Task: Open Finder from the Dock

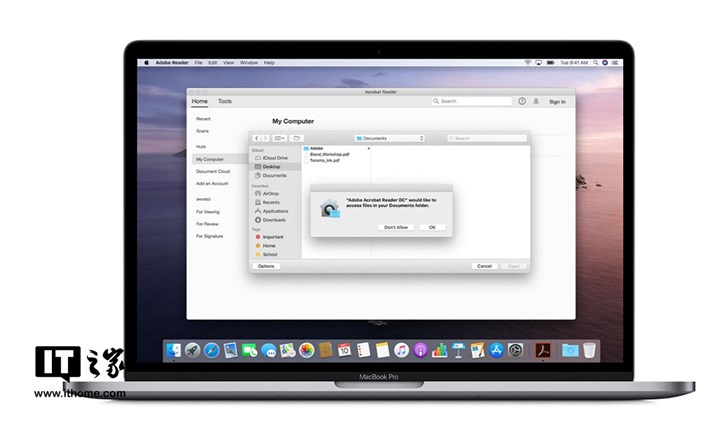Action: [x=174, y=350]
